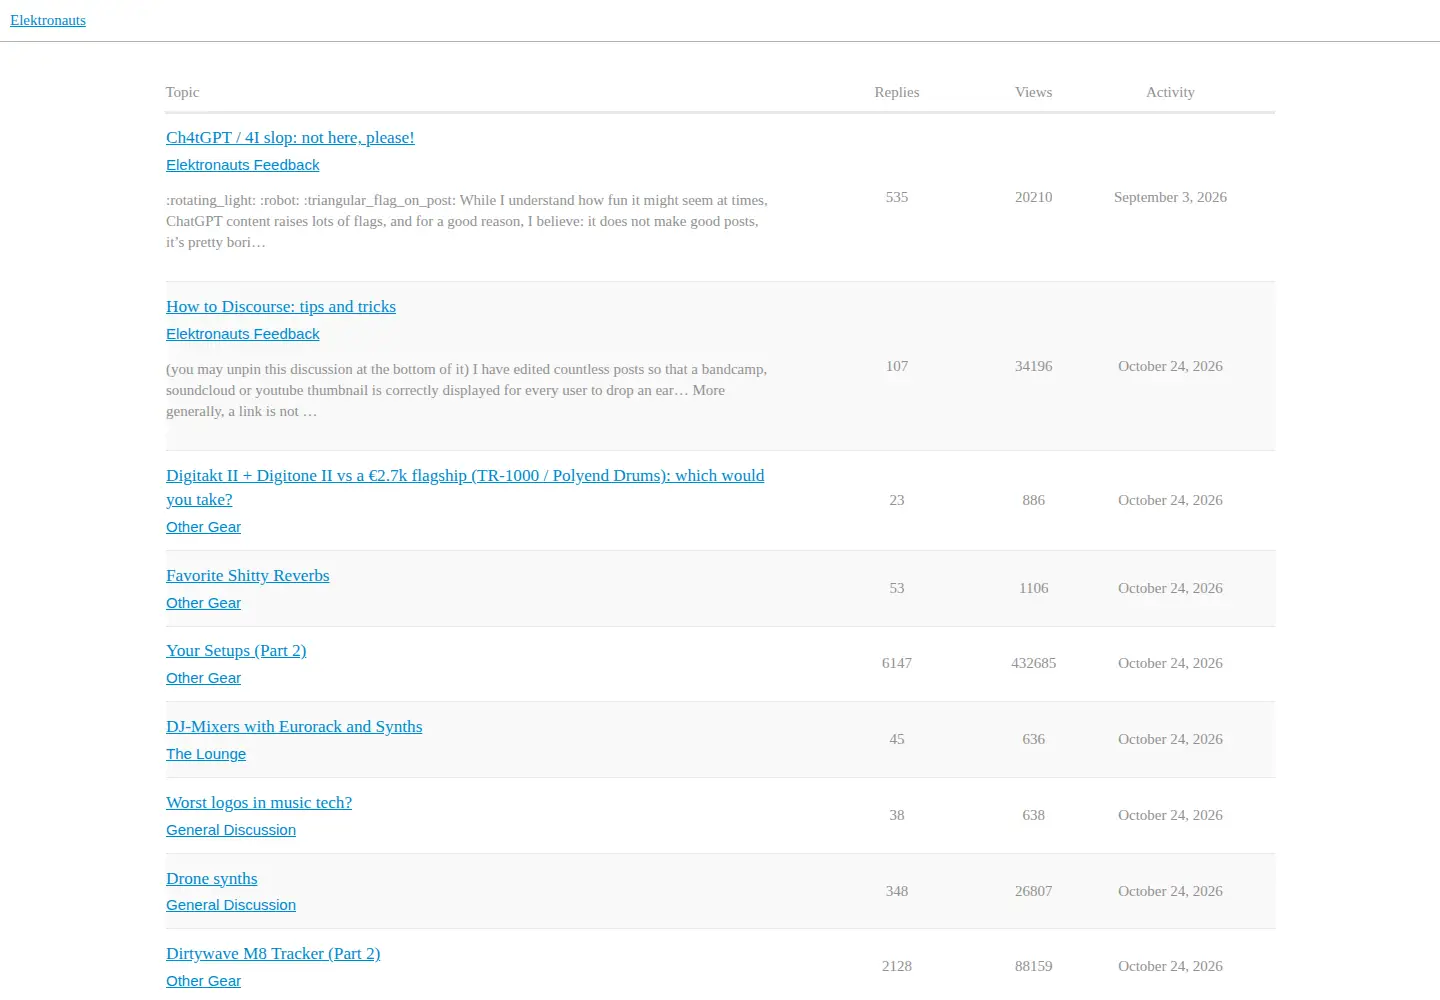Open the "Favorite Shitty Reverbs" topic
Screen dimensions: 1440x1000
[248, 576]
